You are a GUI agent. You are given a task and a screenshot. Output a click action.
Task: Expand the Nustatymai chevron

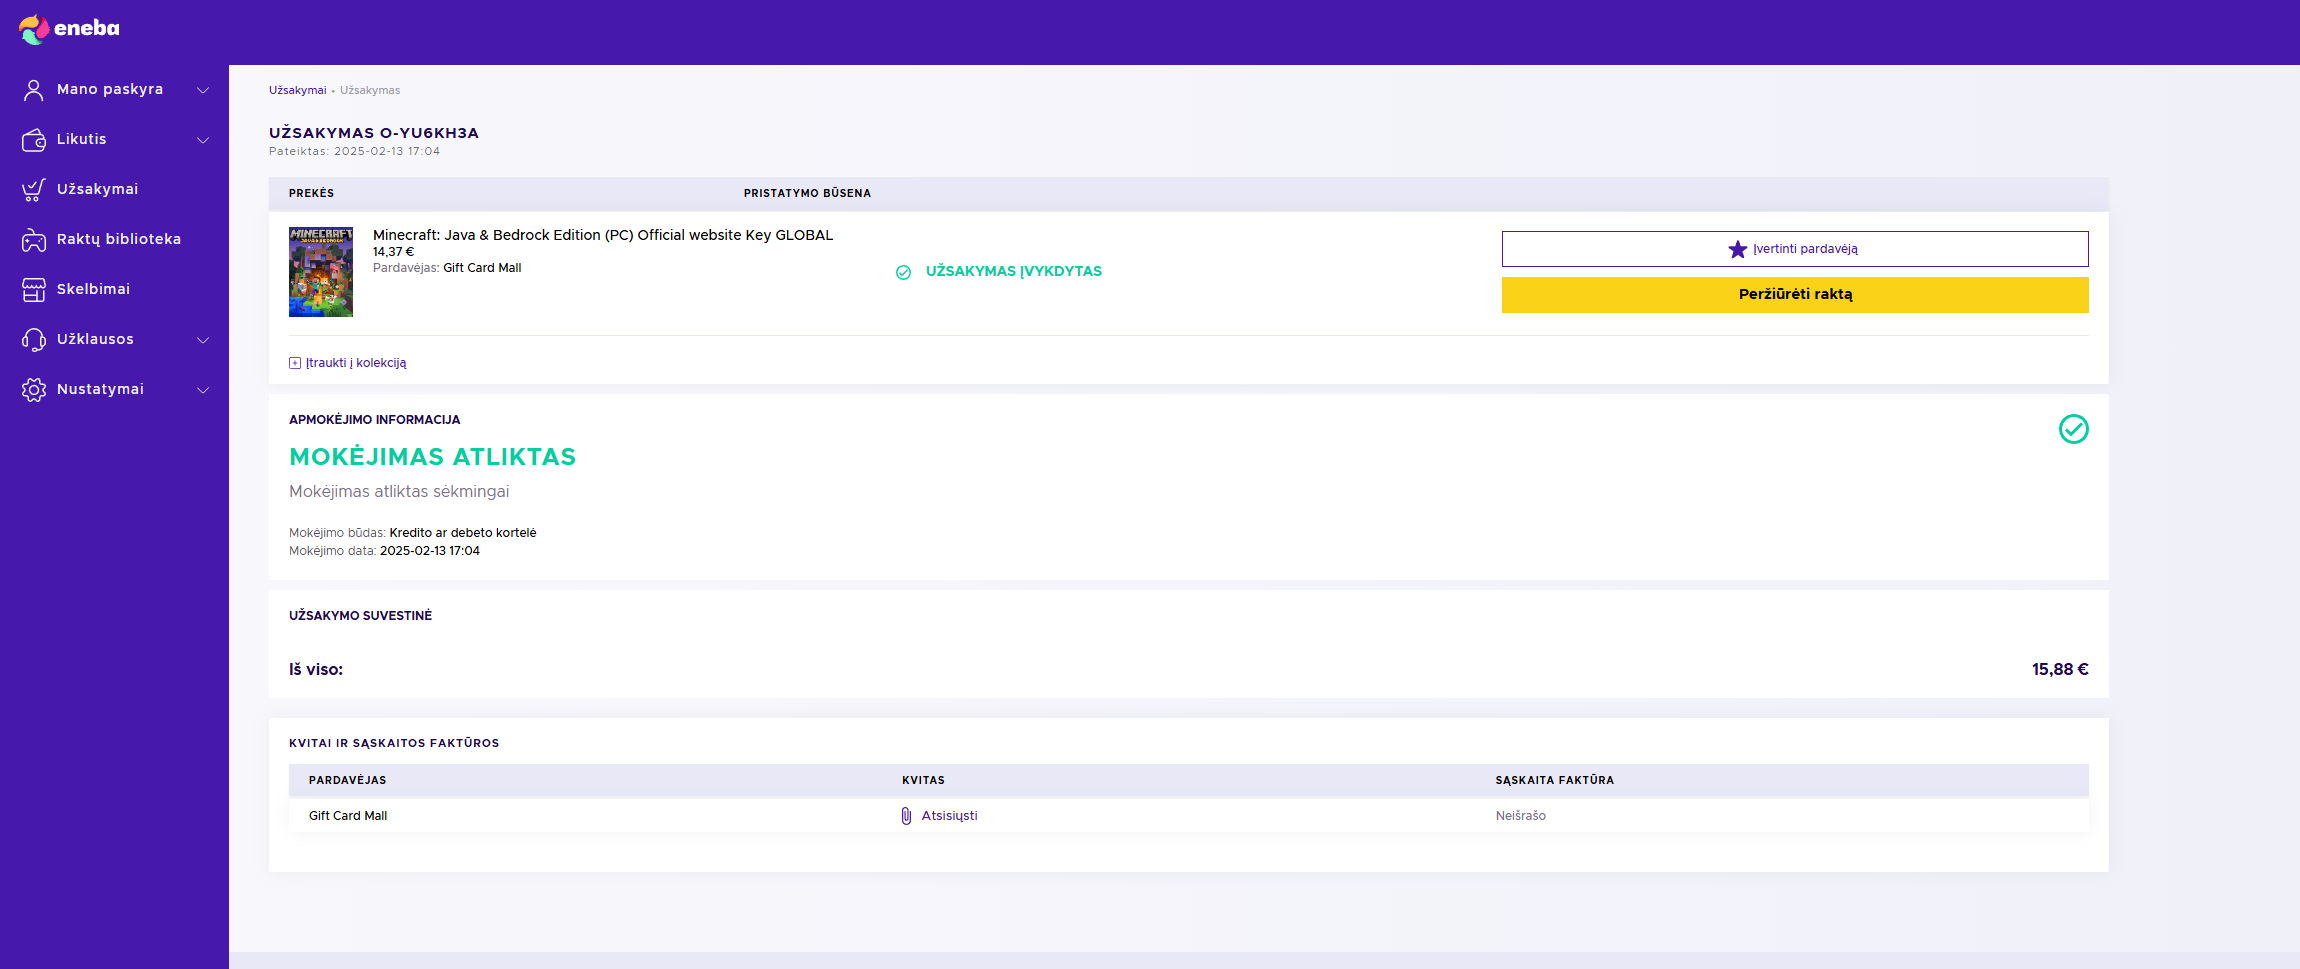[203, 390]
